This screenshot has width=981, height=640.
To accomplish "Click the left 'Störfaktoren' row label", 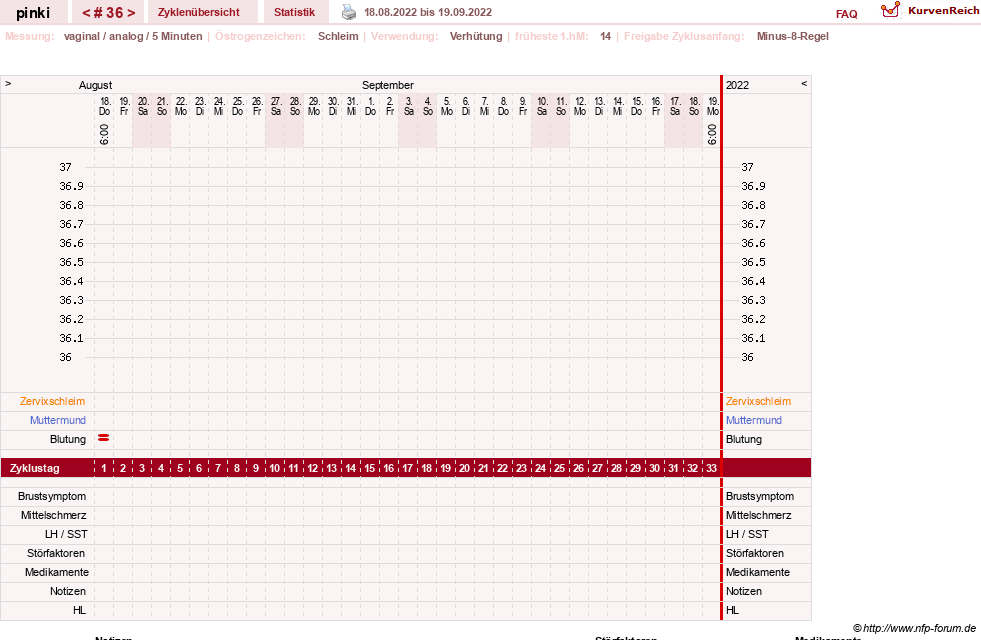I will [56, 553].
